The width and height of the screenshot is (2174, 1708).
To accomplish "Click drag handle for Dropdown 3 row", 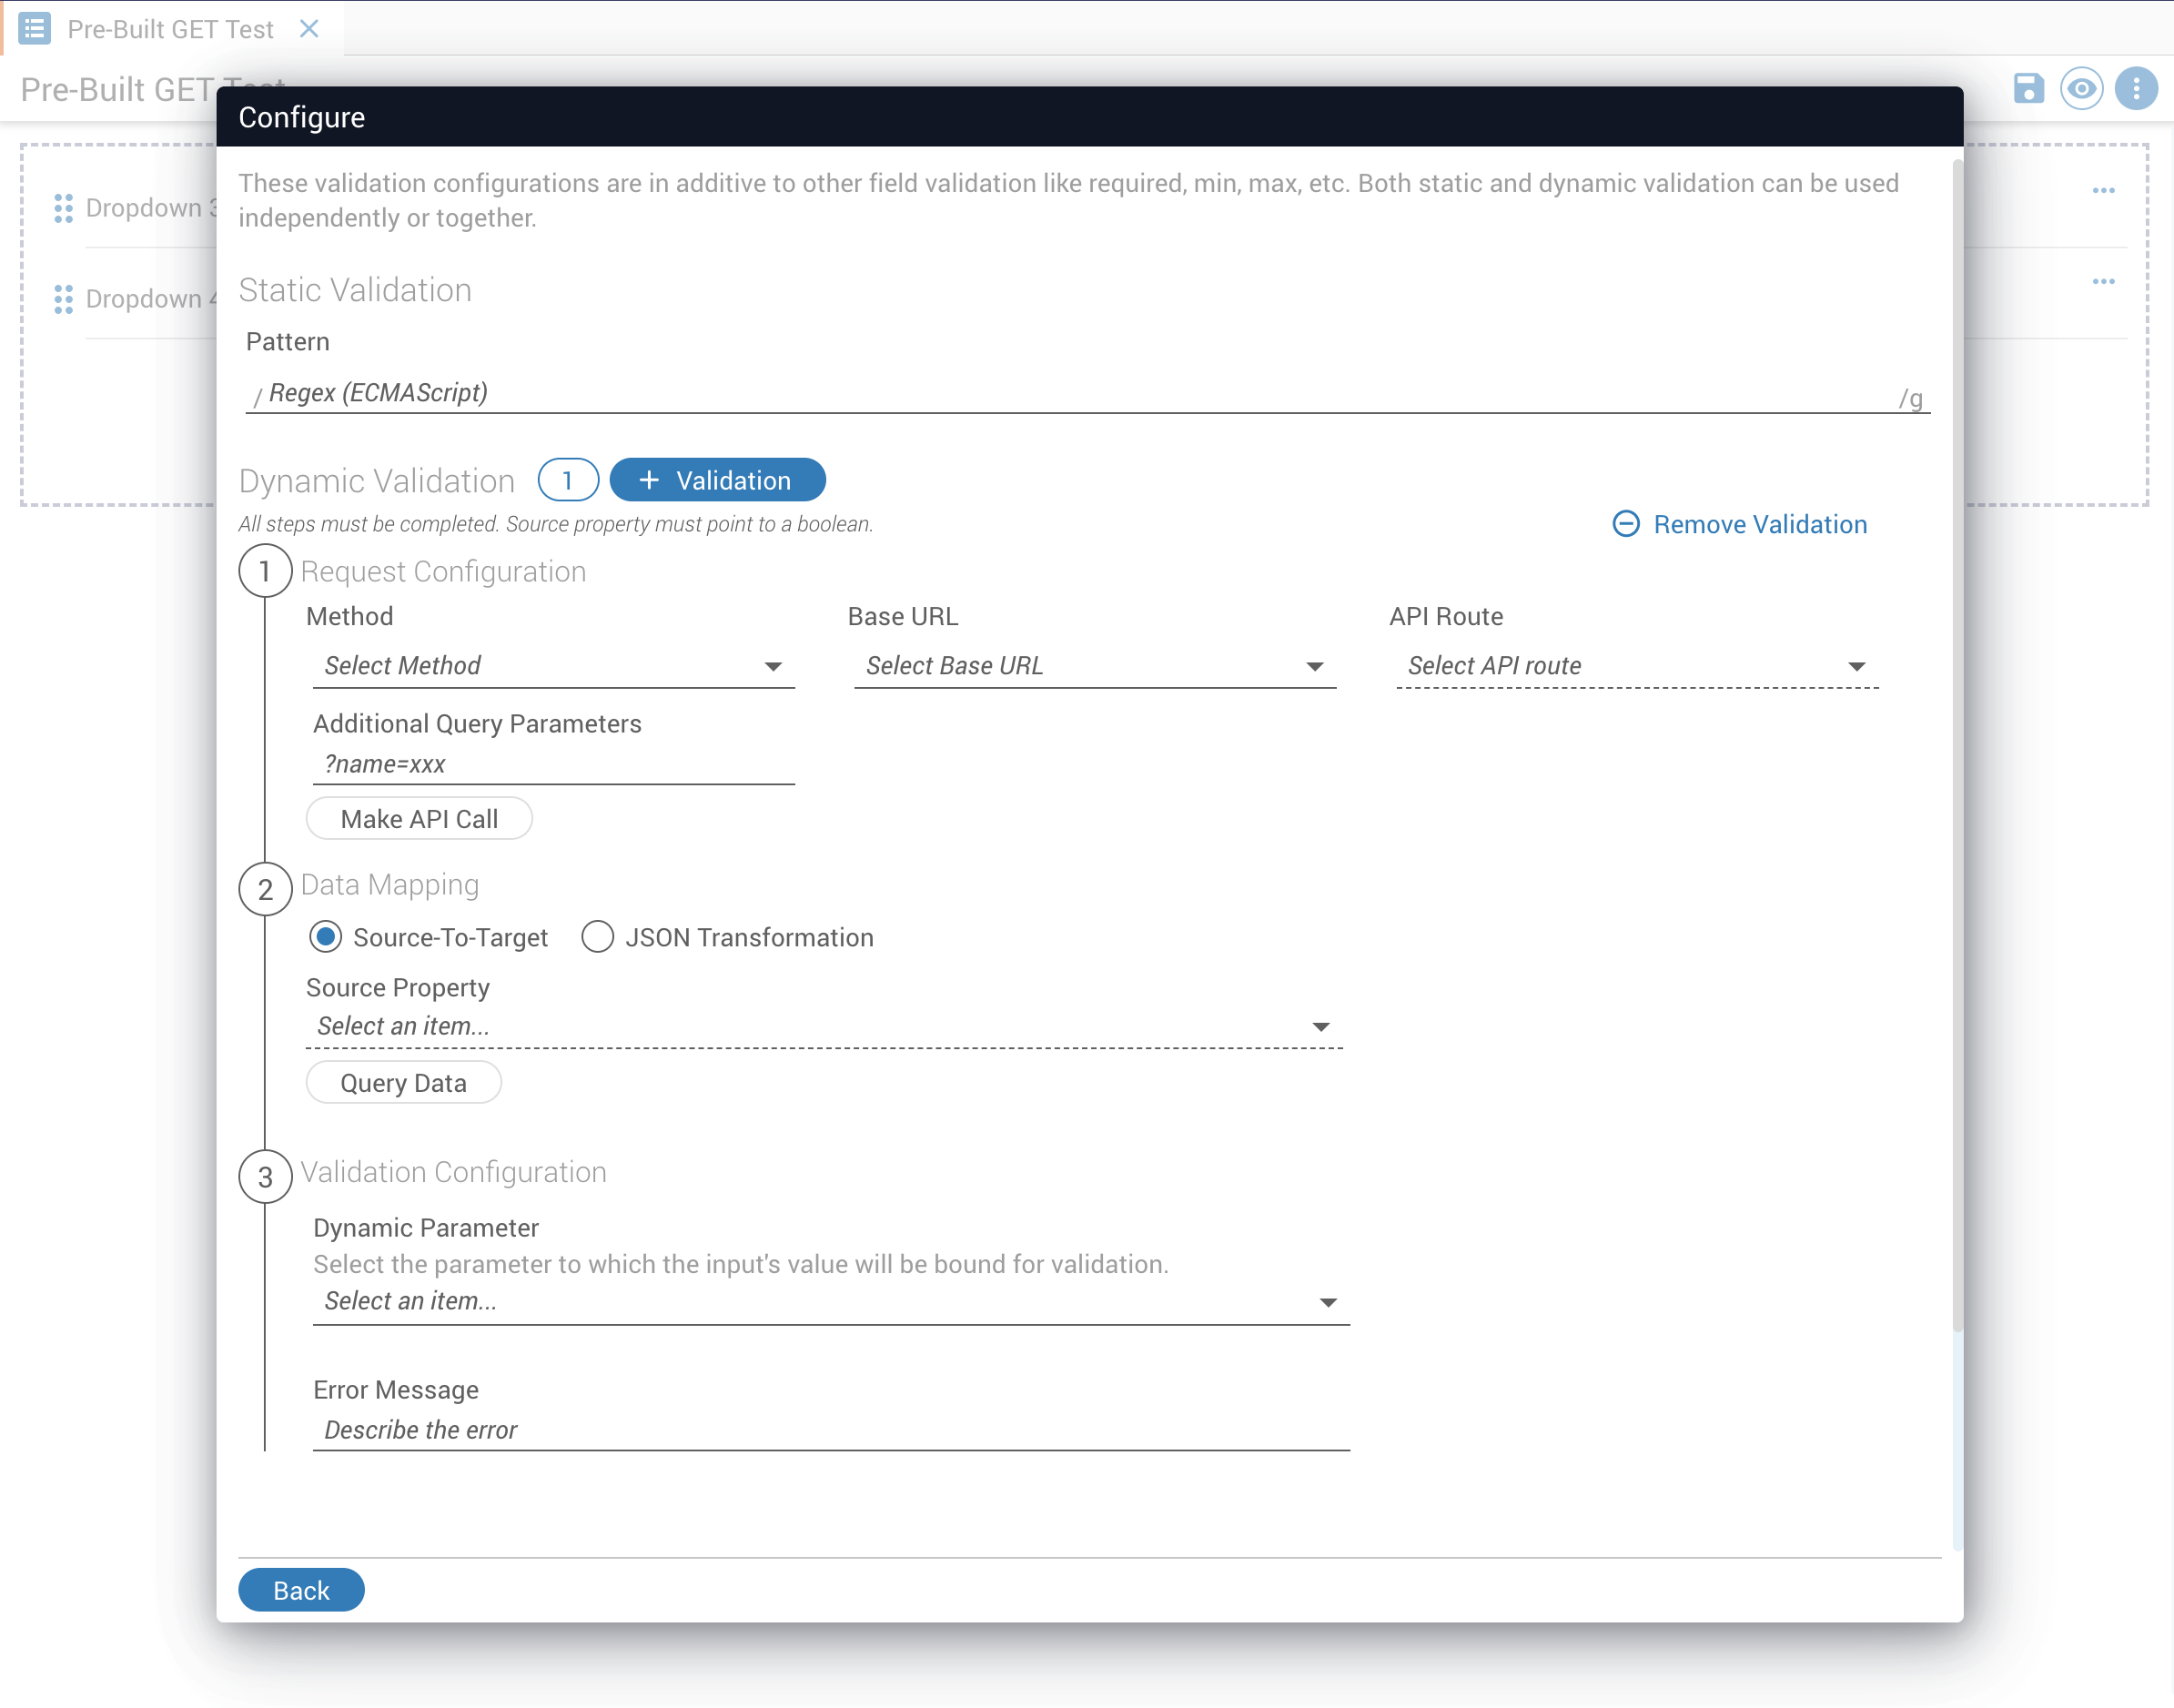I will point(63,208).
